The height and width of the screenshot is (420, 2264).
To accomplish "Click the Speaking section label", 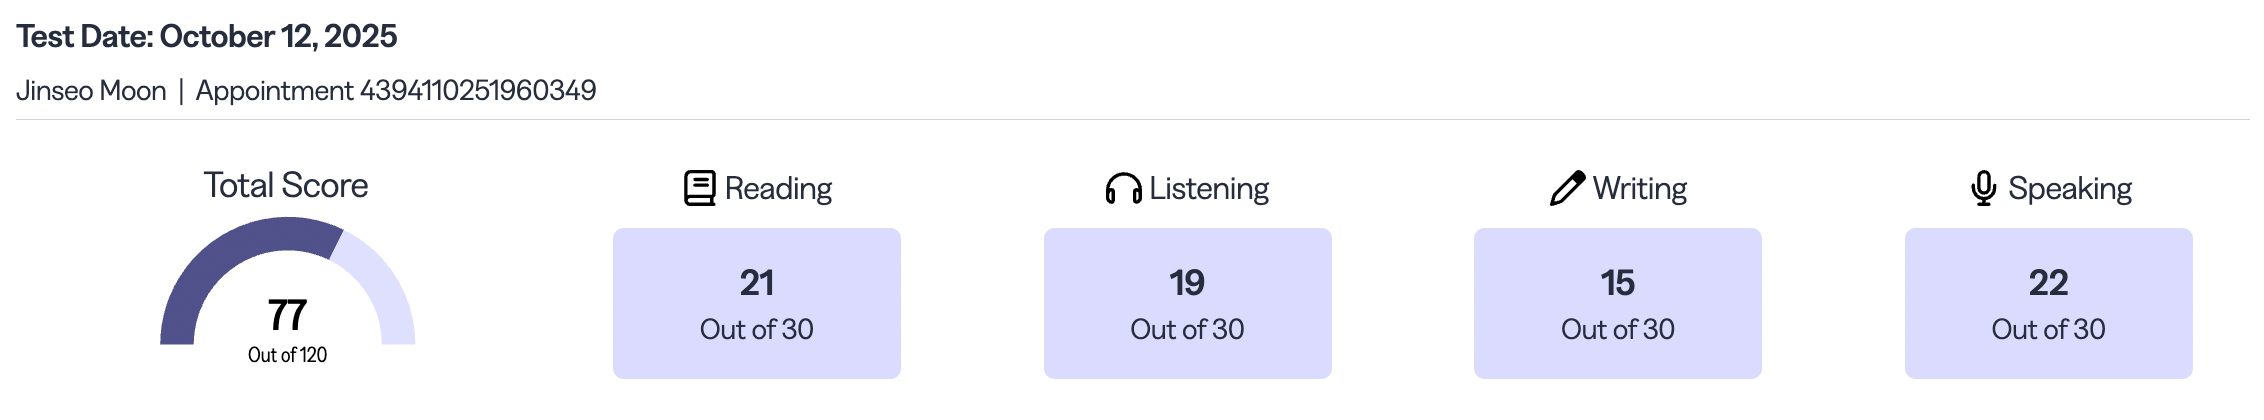I will (x=2070, y=189).
